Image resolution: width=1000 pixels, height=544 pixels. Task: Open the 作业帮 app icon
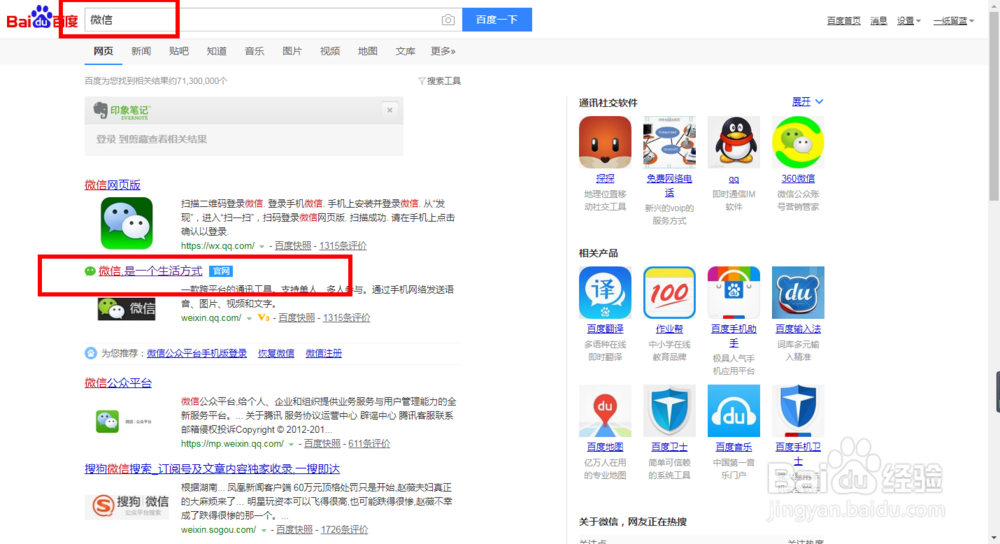(669, 293)
